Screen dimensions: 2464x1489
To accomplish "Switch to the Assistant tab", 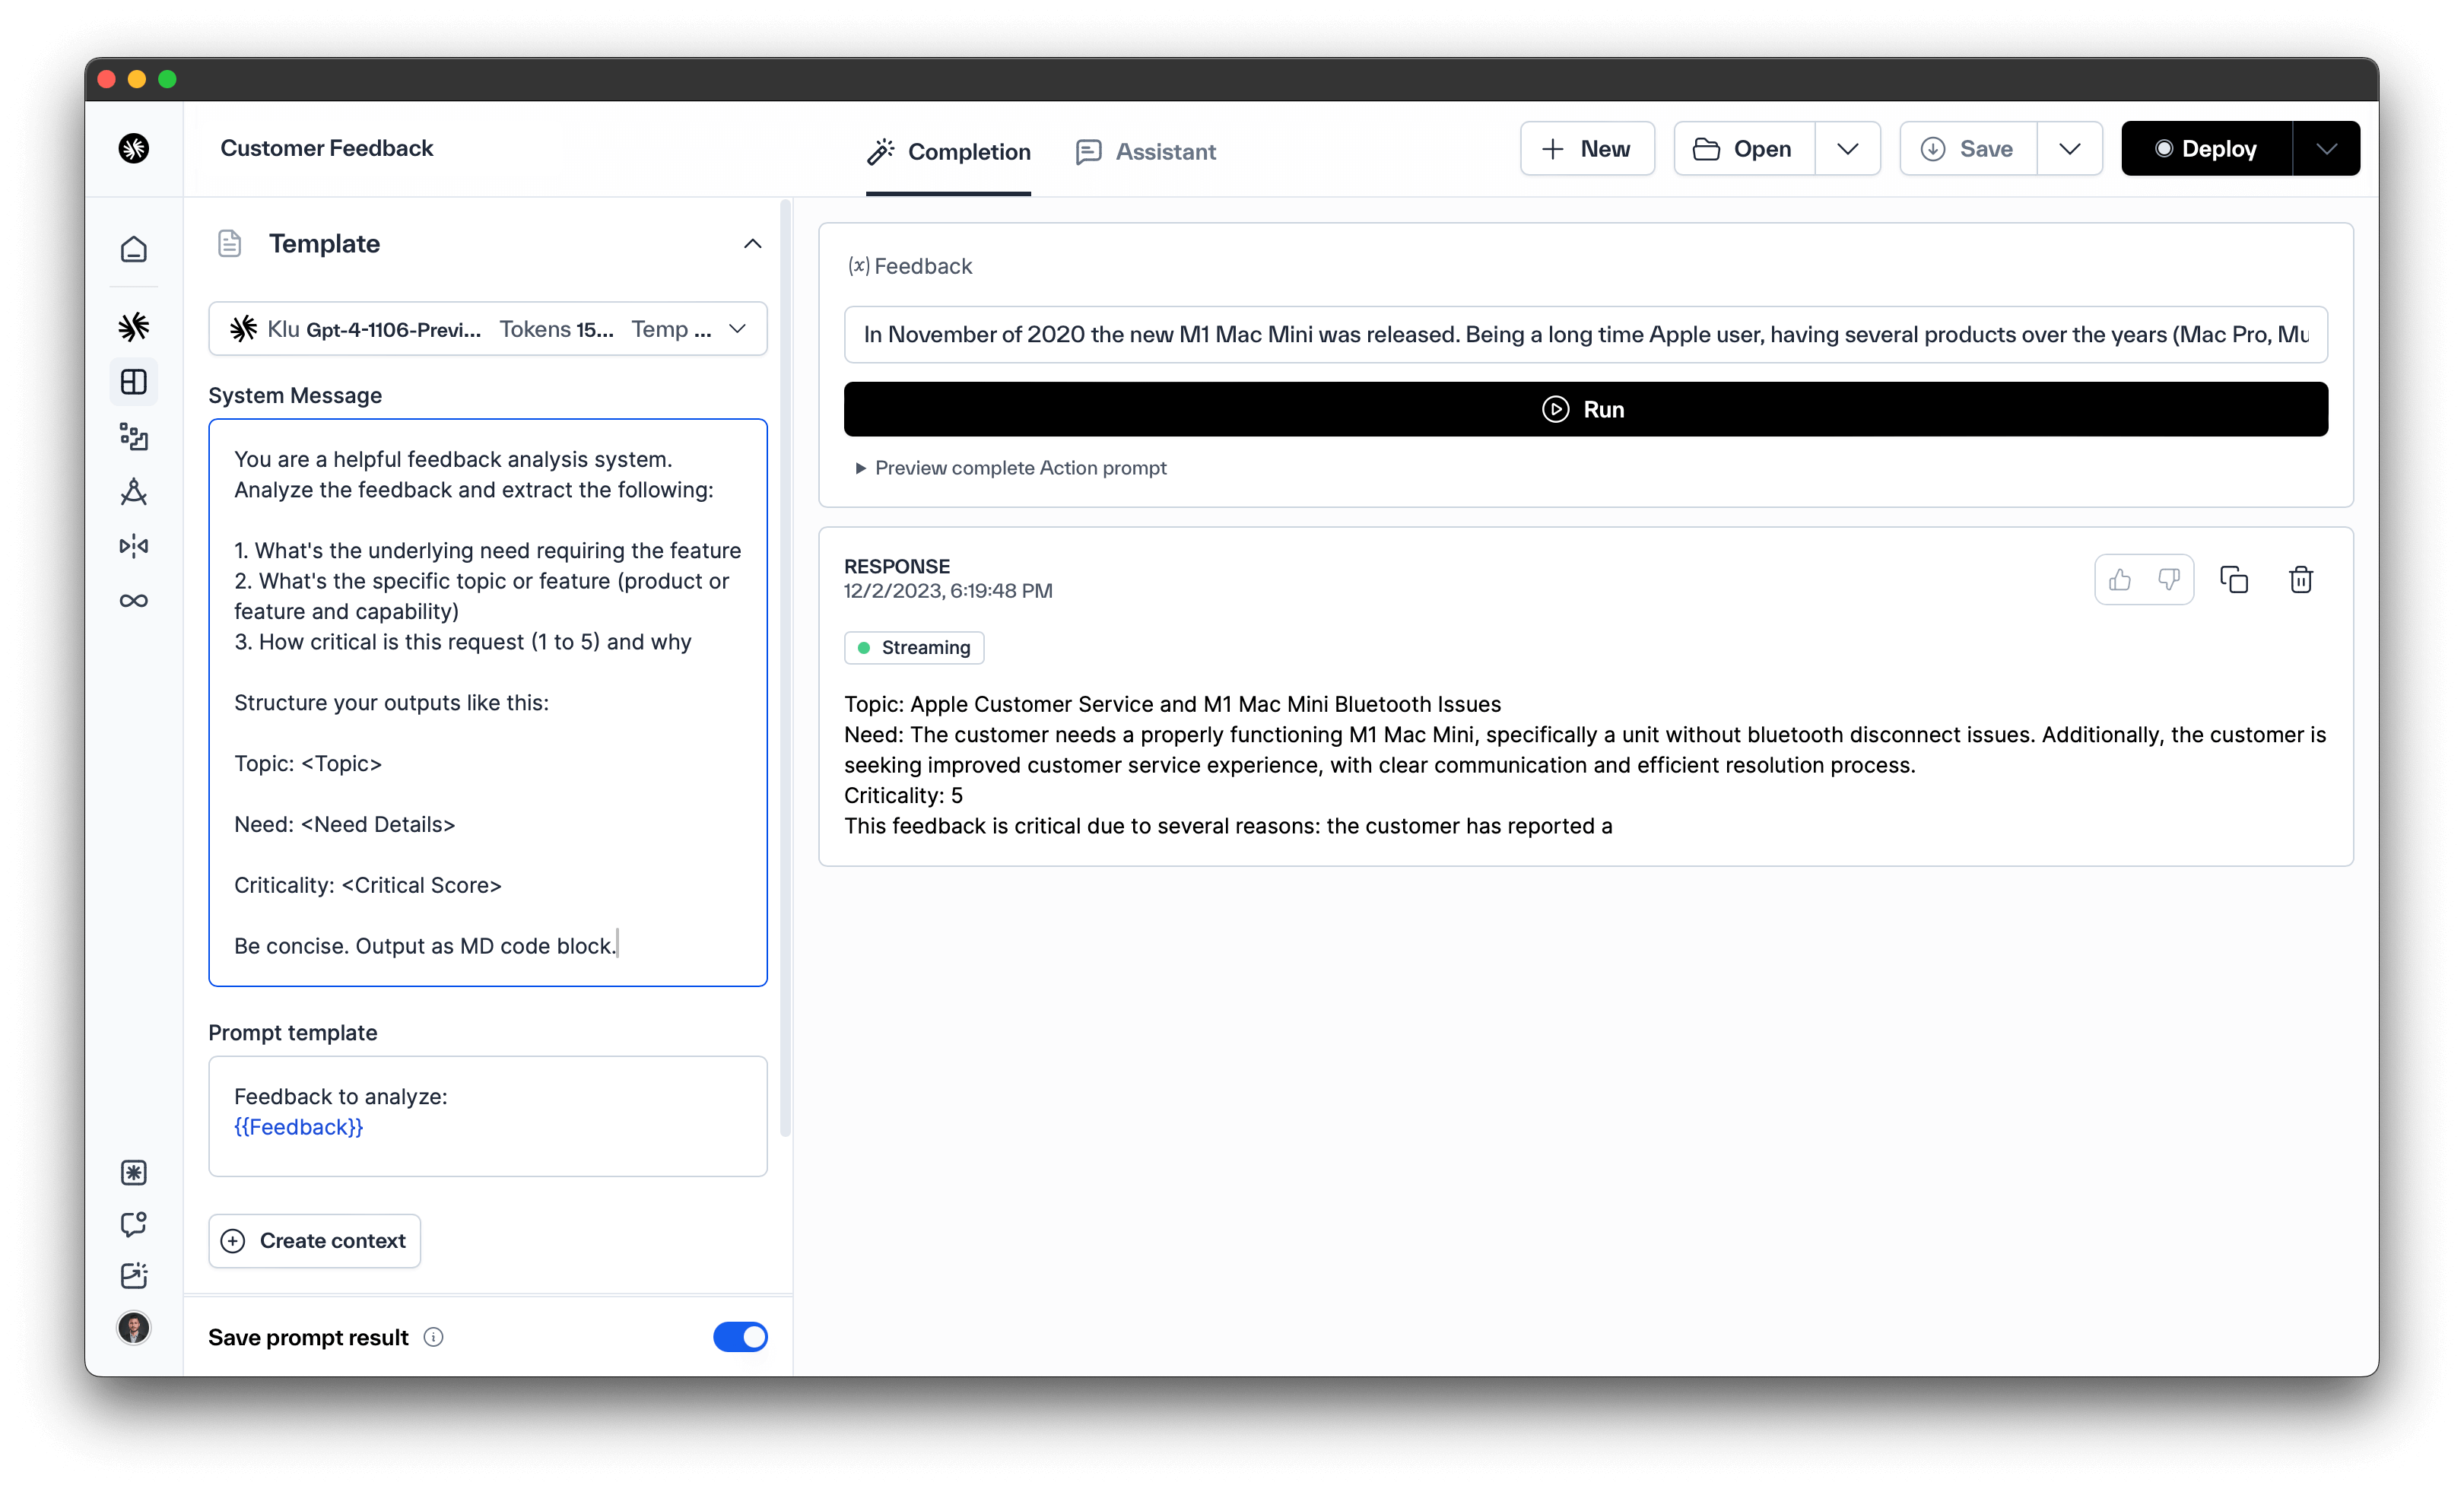I will tap(1146, 152).
